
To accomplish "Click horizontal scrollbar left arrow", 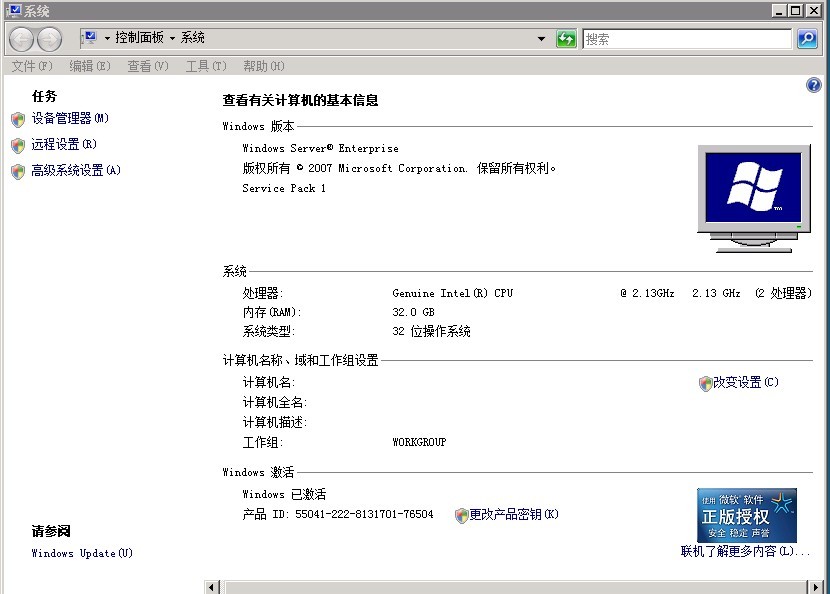I will click(212, 587).
